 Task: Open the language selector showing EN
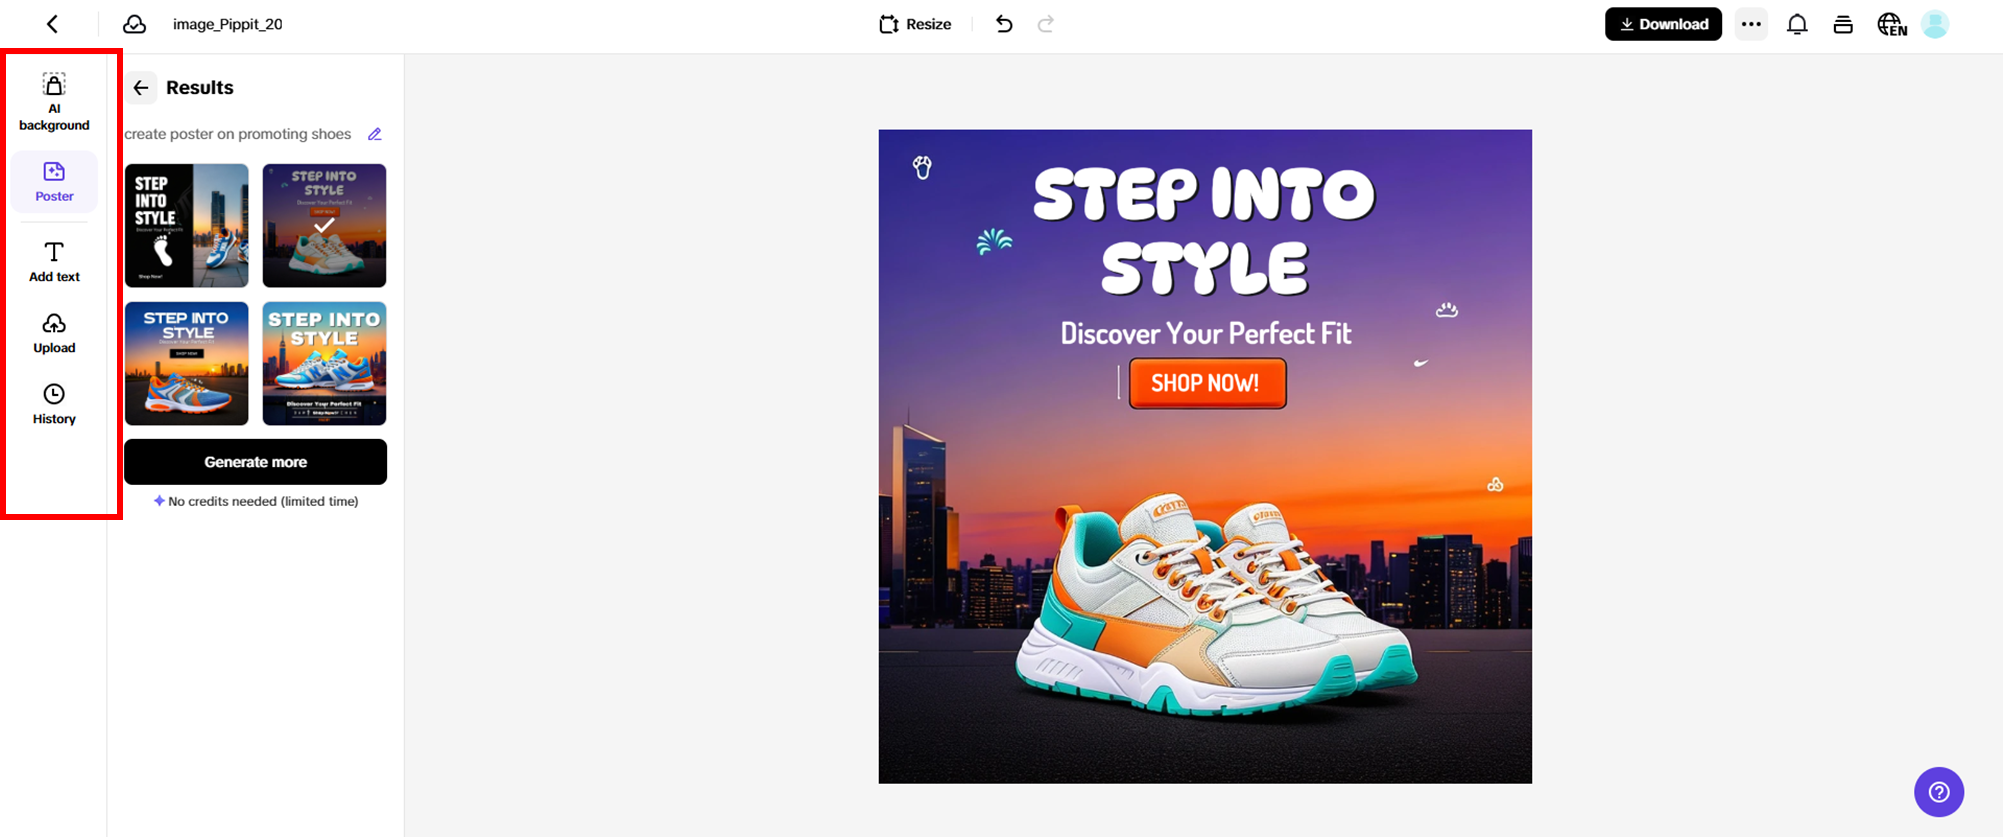[1892, 23]
